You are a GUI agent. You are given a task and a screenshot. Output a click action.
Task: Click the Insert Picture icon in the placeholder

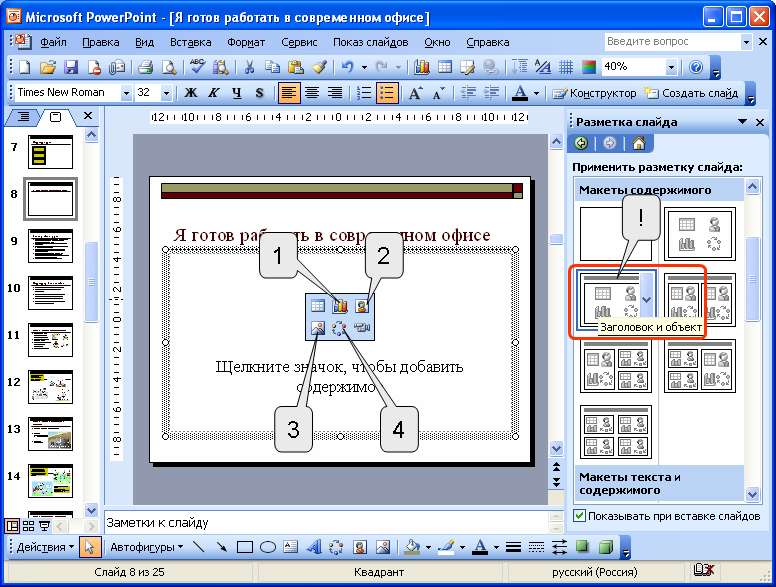click(x=318, y=328)
